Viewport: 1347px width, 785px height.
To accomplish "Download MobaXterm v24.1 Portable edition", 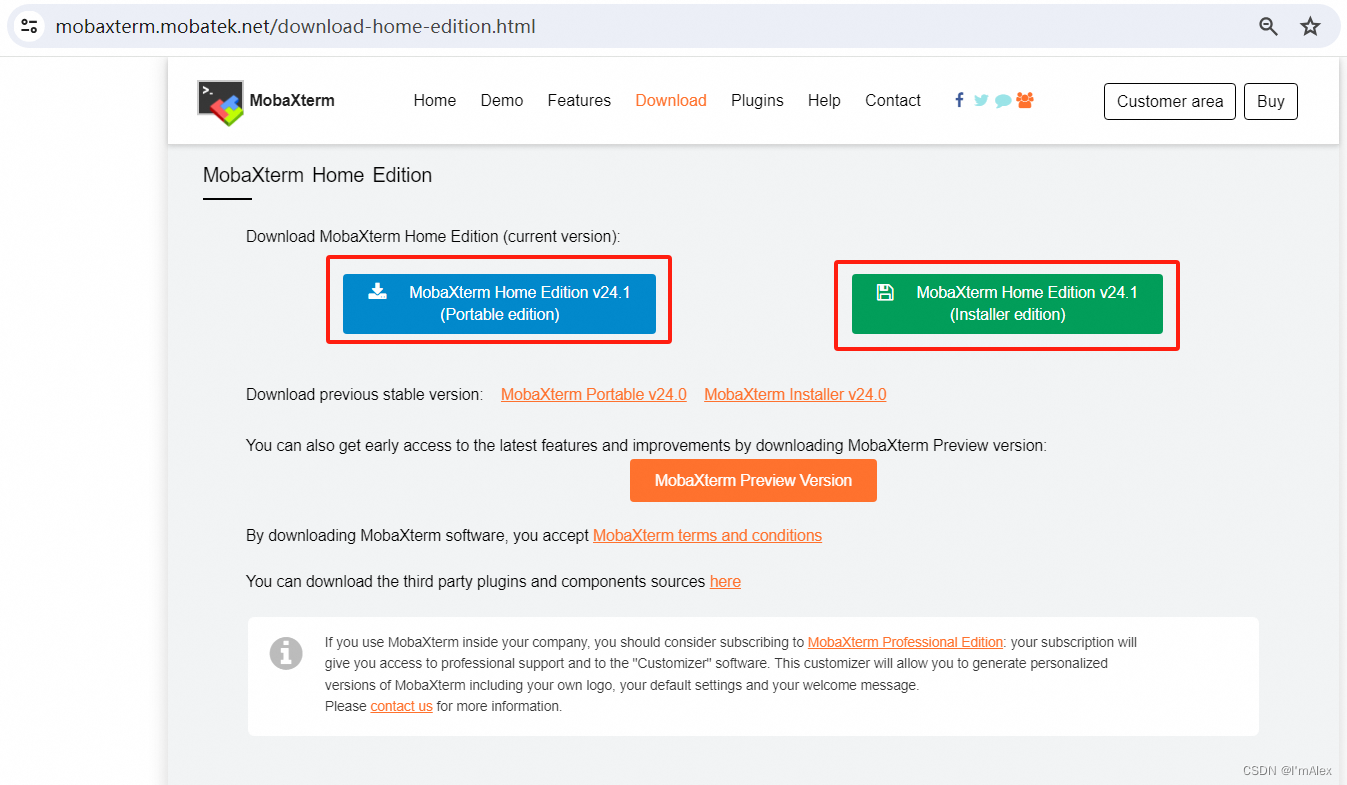I will pyautogui.click(x=499, y=303).
